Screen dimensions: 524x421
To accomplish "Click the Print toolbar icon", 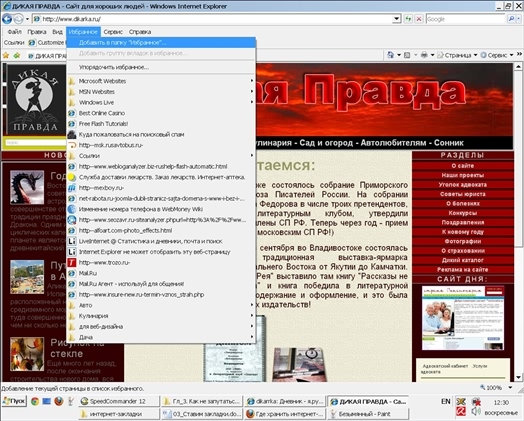I will click(424, 55).
